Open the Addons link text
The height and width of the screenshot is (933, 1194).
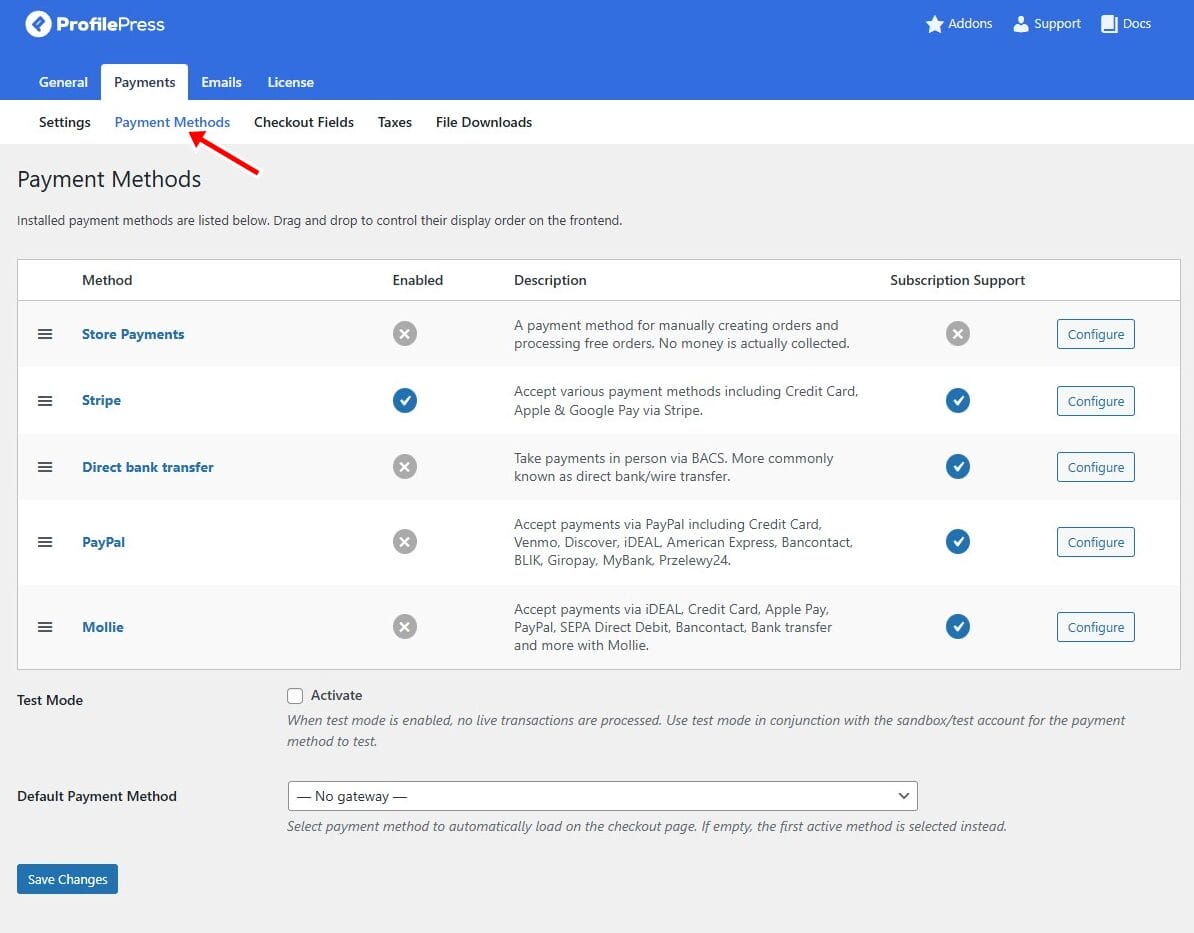[970, 24]
